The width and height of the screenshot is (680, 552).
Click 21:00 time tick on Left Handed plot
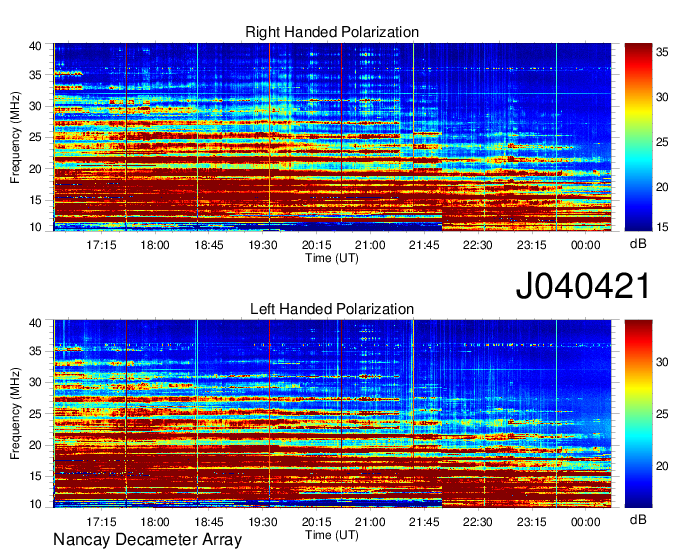(370, 522)
